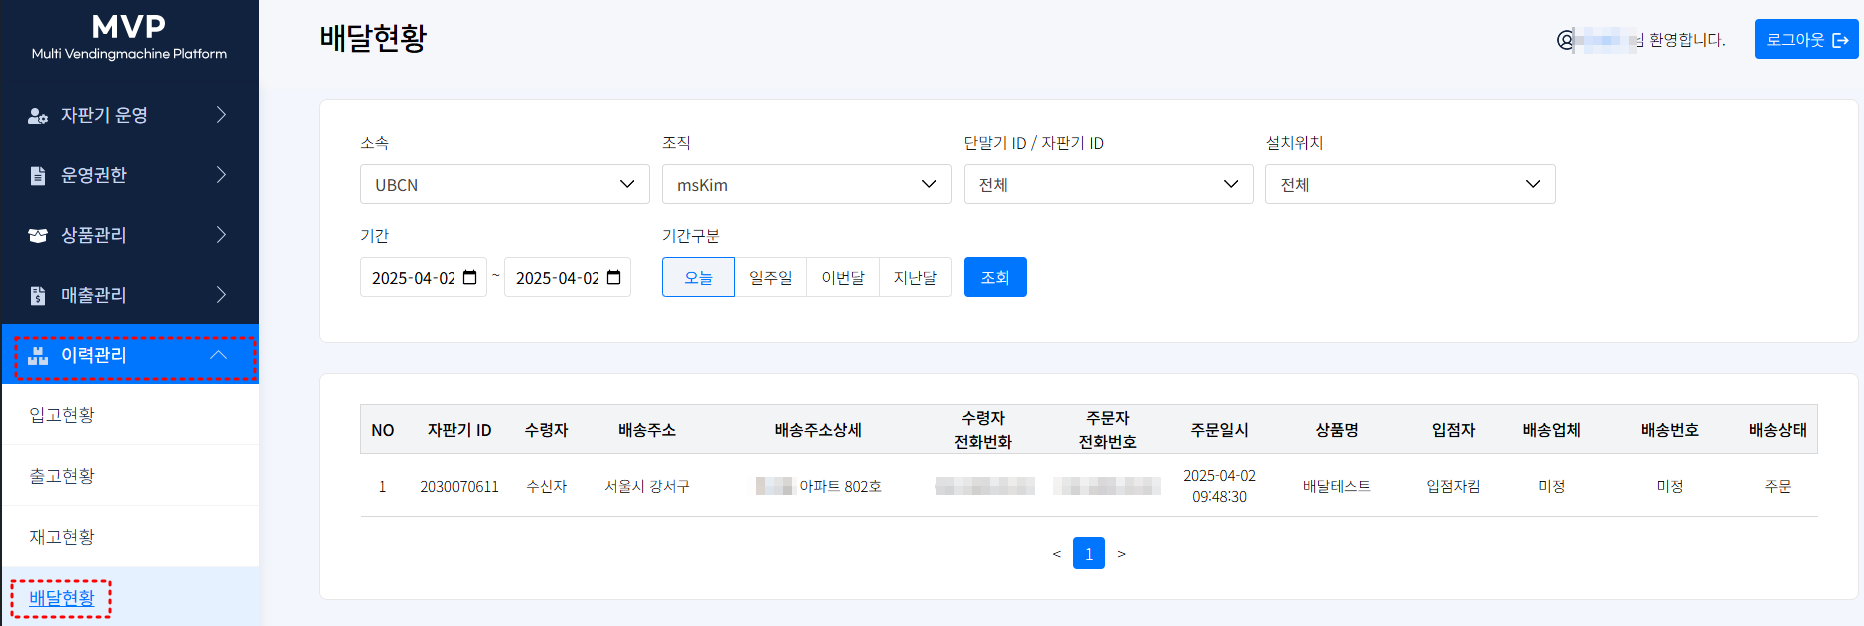Image resolution: width=1864 pixels, height=626 pixels.
Task: Expand the 자판기 운영 menu chevron
Action: click(221, 115)
